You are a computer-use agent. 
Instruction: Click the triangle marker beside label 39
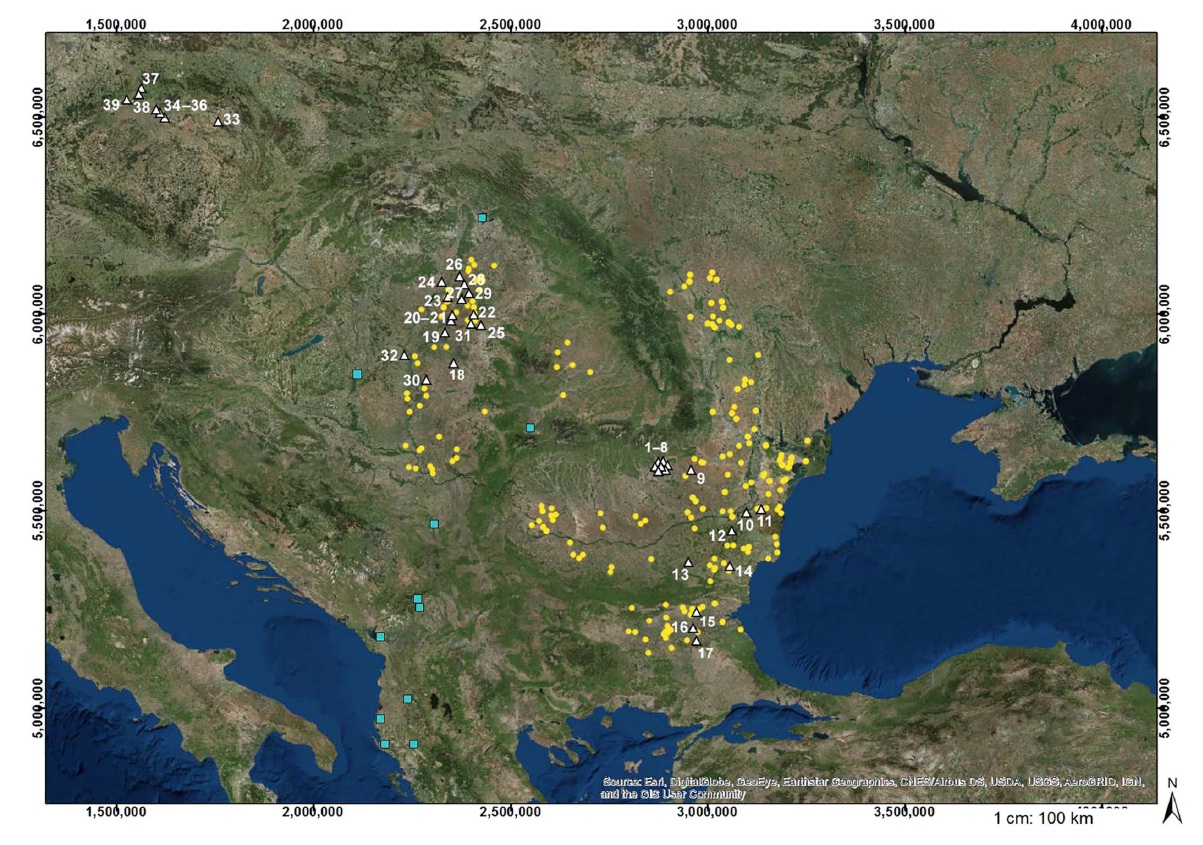click(x=127, y=100)
